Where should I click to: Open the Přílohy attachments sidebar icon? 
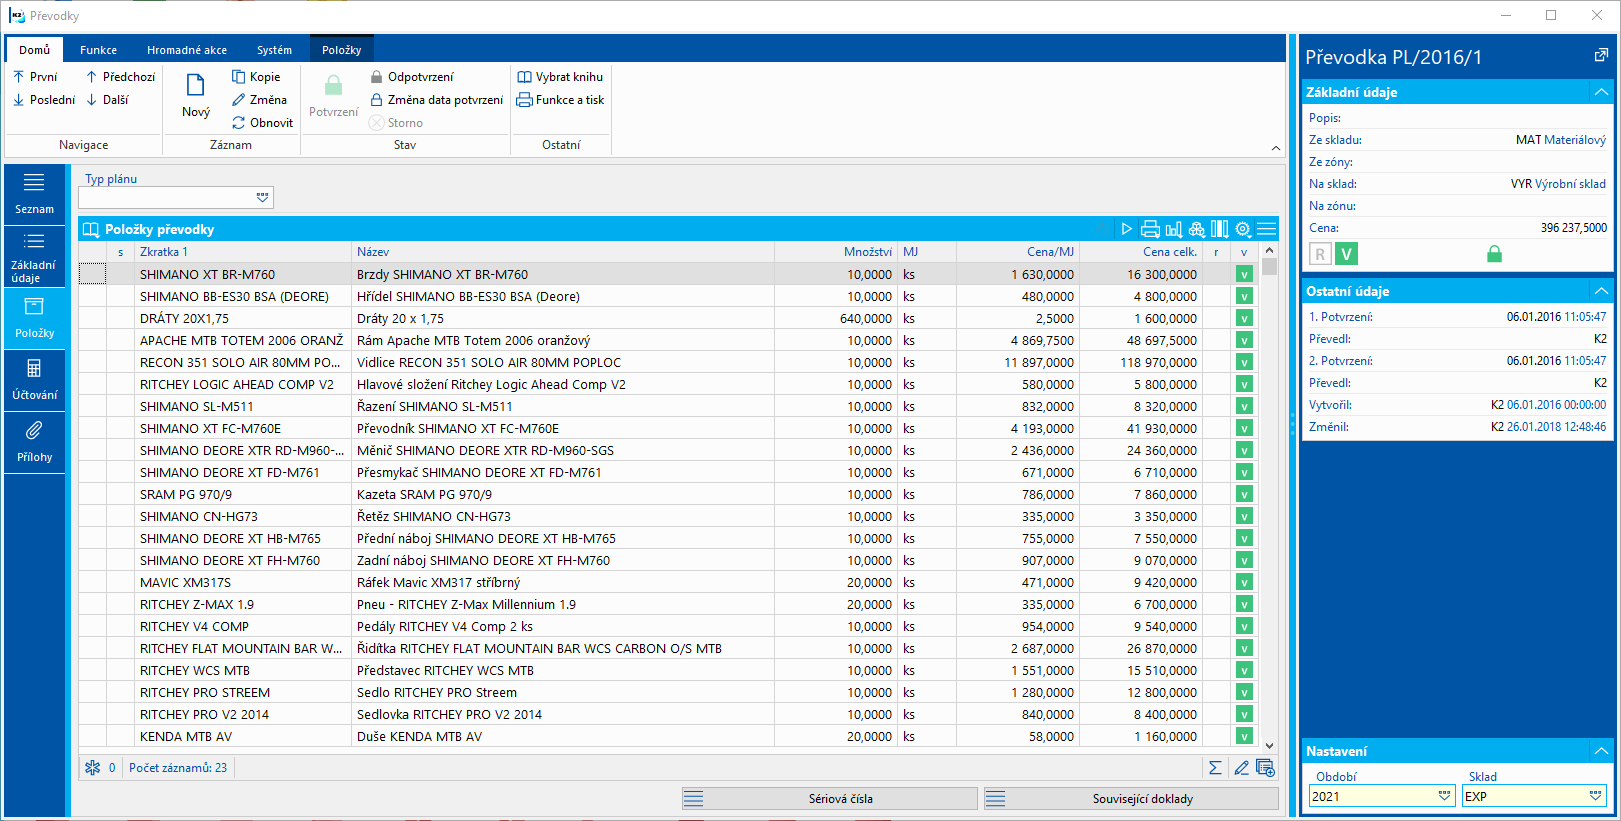(34, 441)
